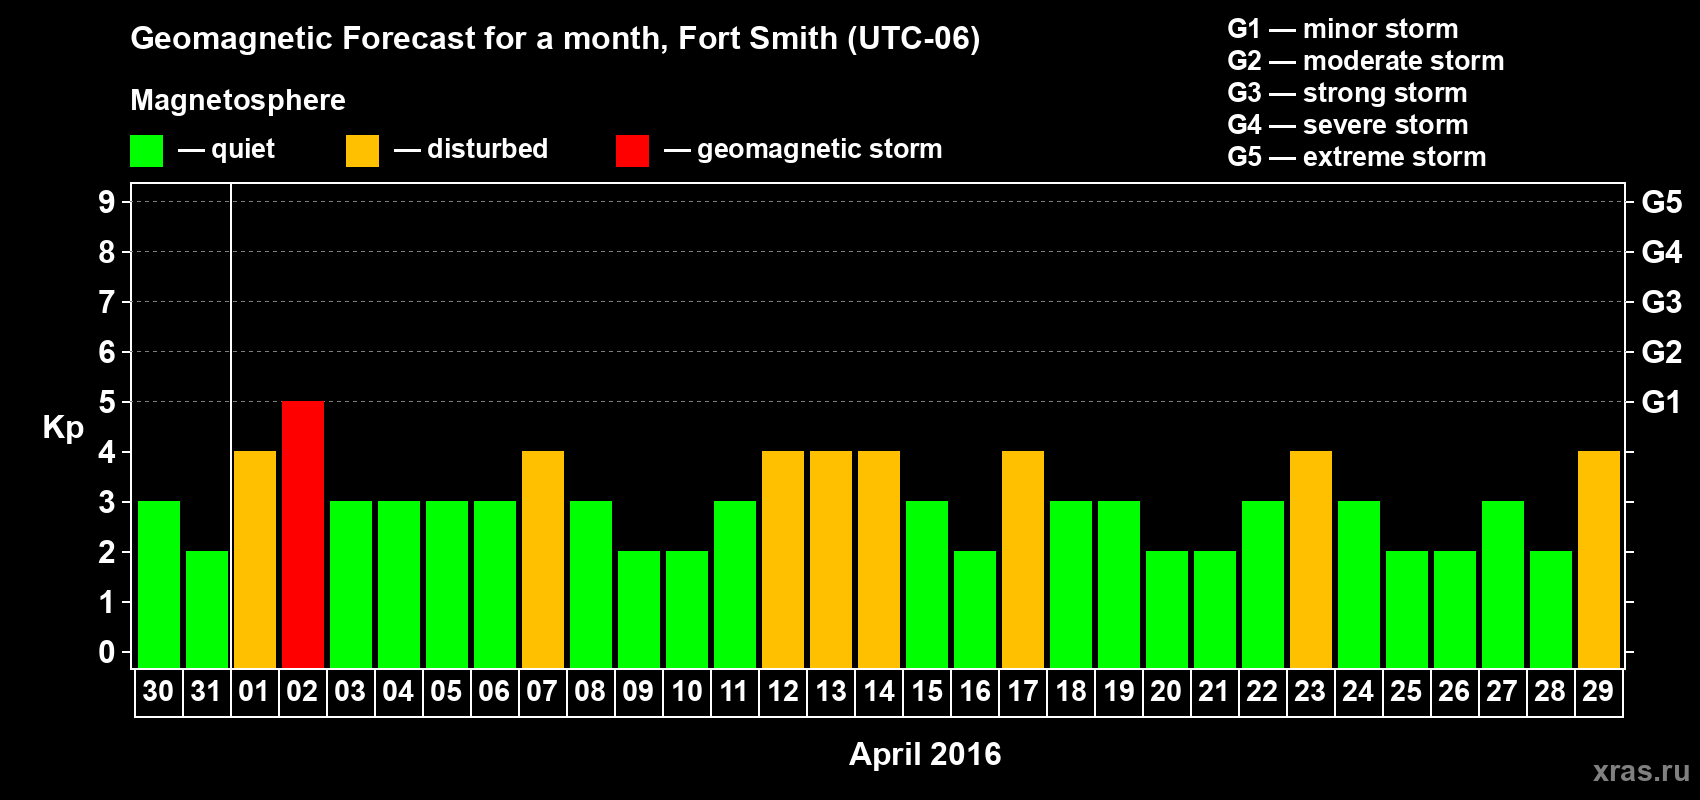Select the orange bar for April 01
The width and height of the screenshot is (1700, 800).
pyautogui.click(x=255, y=559)
